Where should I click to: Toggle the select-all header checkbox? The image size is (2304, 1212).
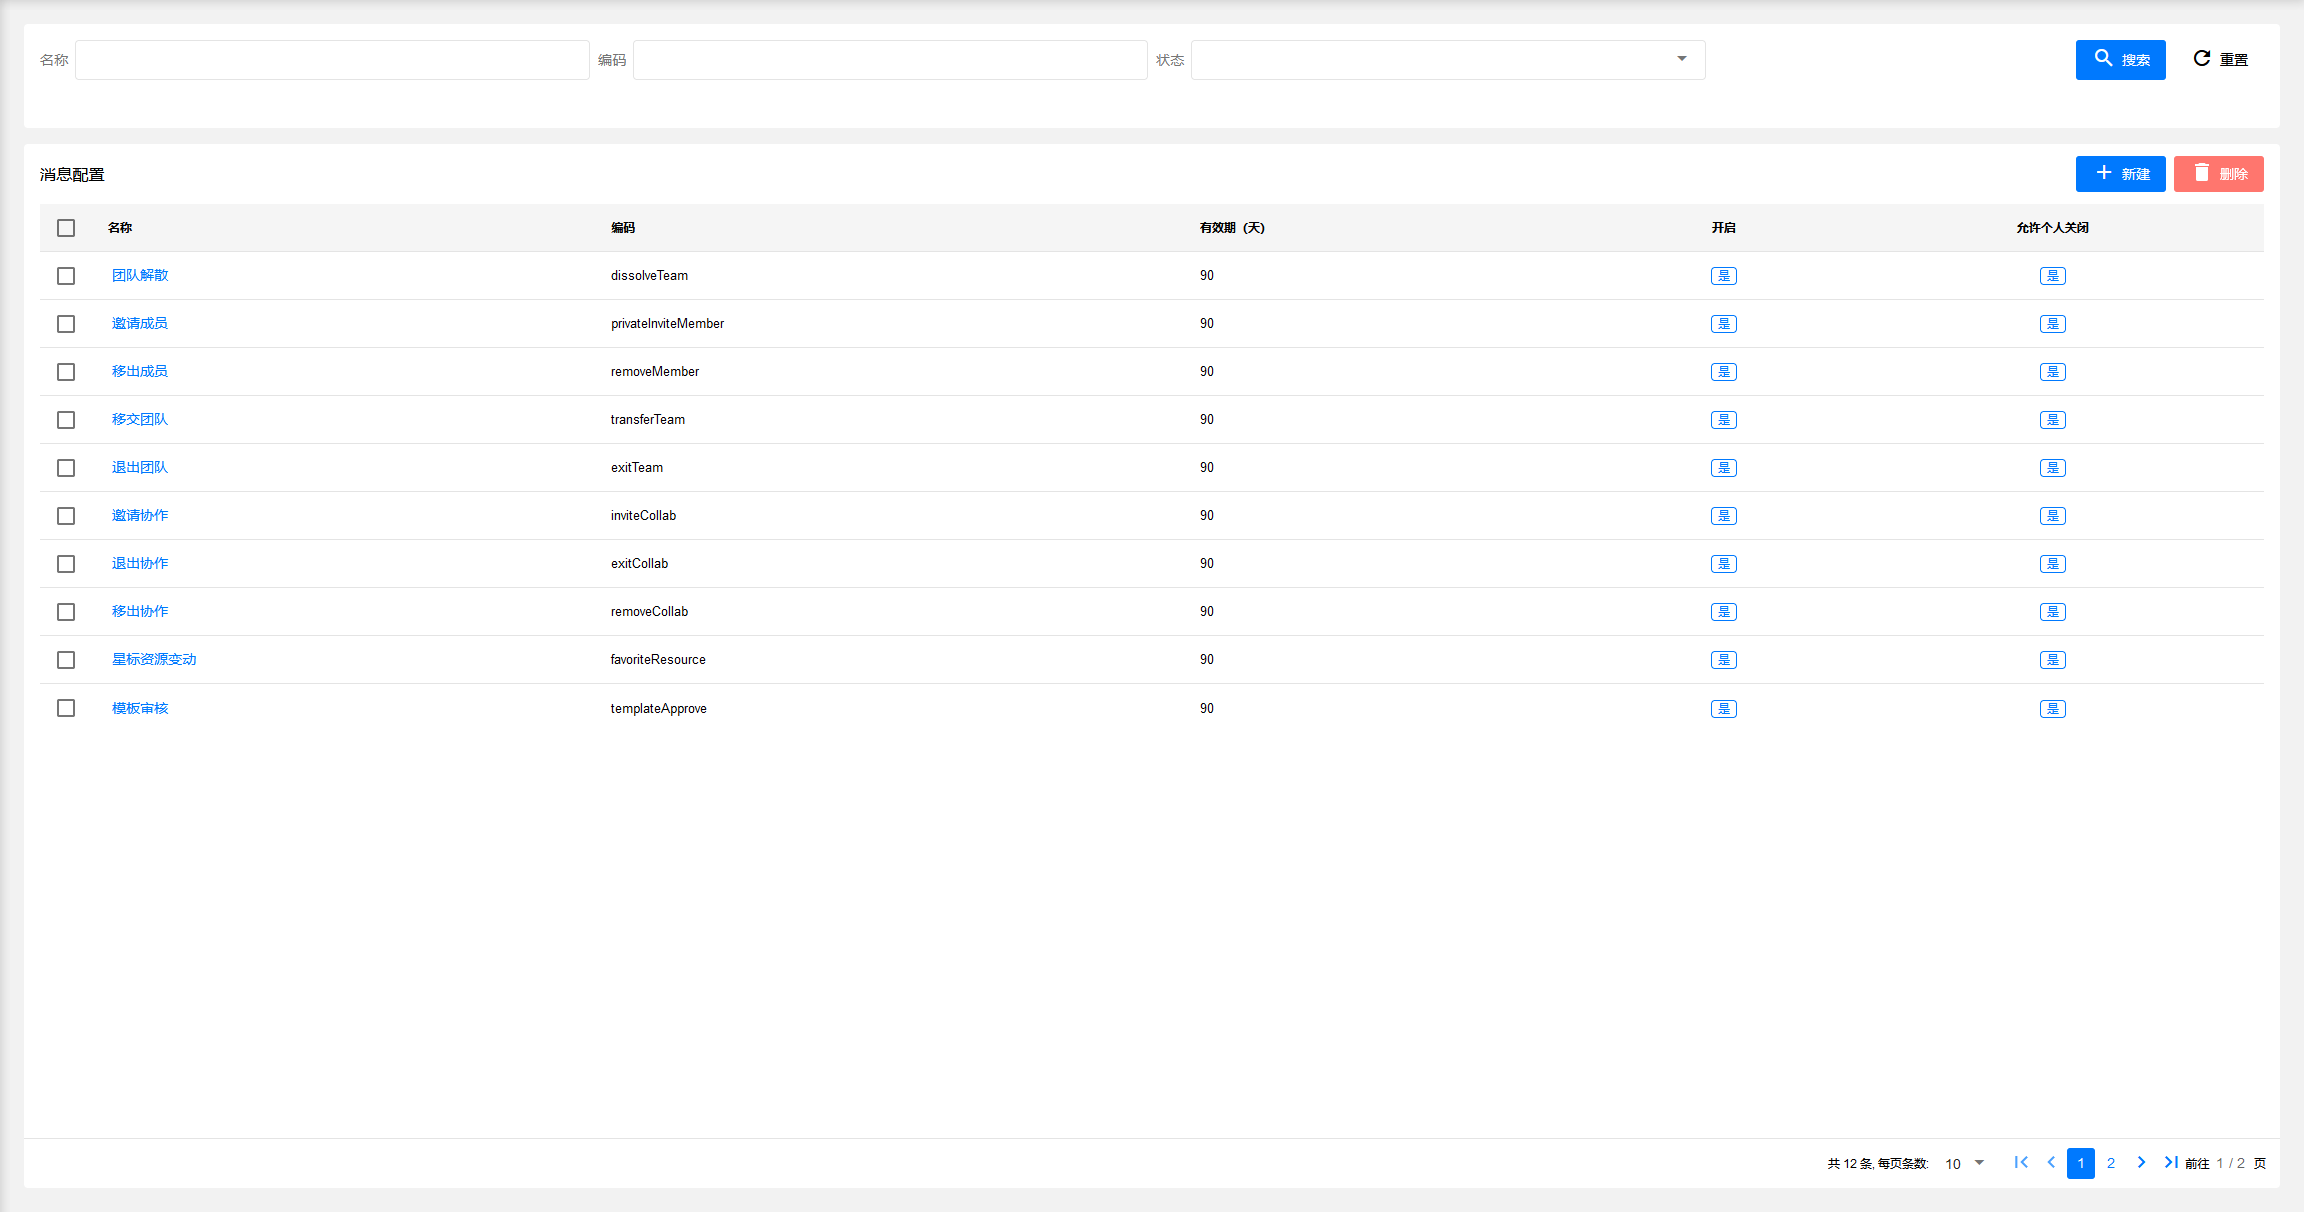point(66,228)
